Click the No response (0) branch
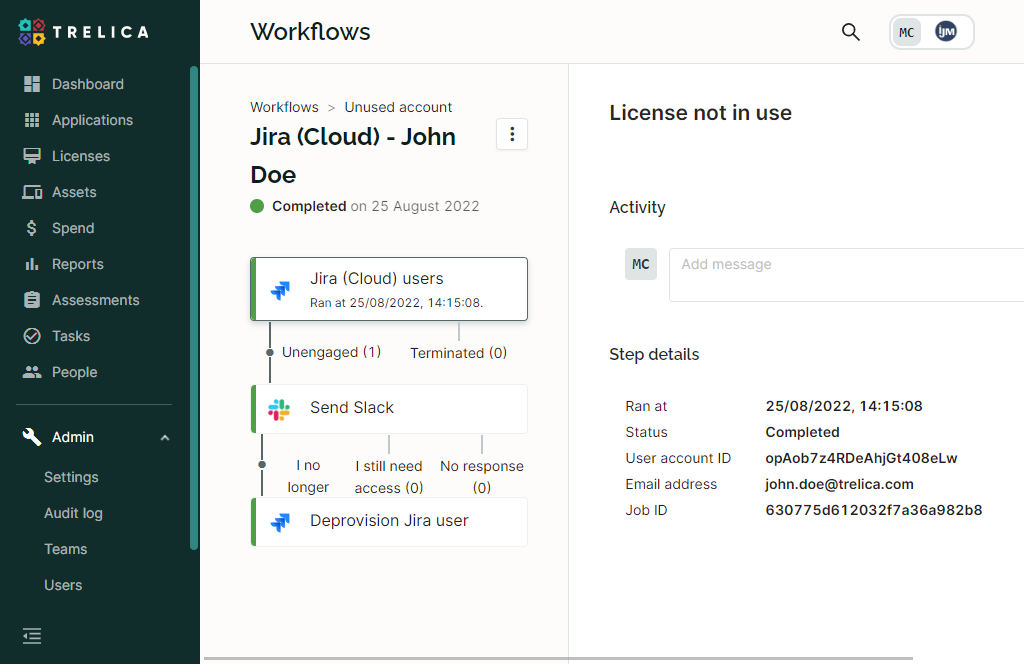The width and height of the screenshot is (1024, 664). pyautogui.click(x=482, y=477)
